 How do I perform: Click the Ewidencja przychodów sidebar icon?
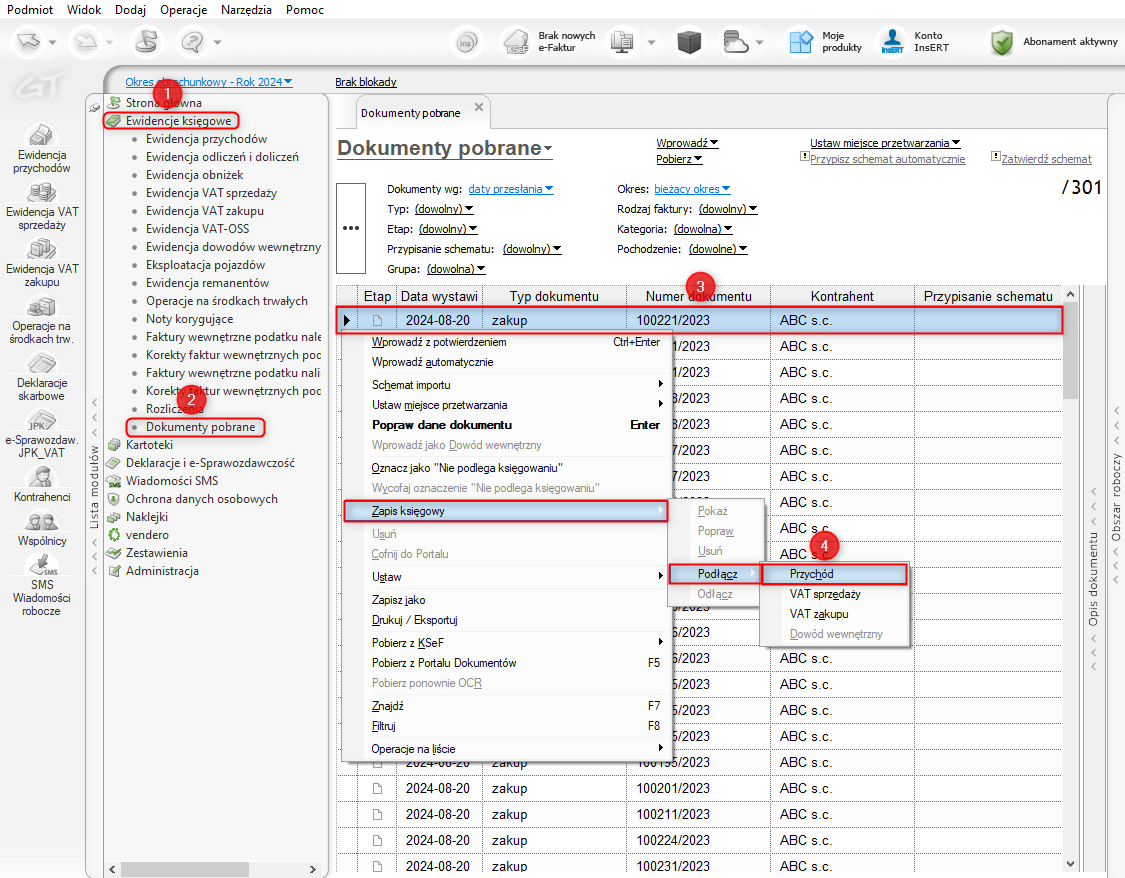pos(41,136)
